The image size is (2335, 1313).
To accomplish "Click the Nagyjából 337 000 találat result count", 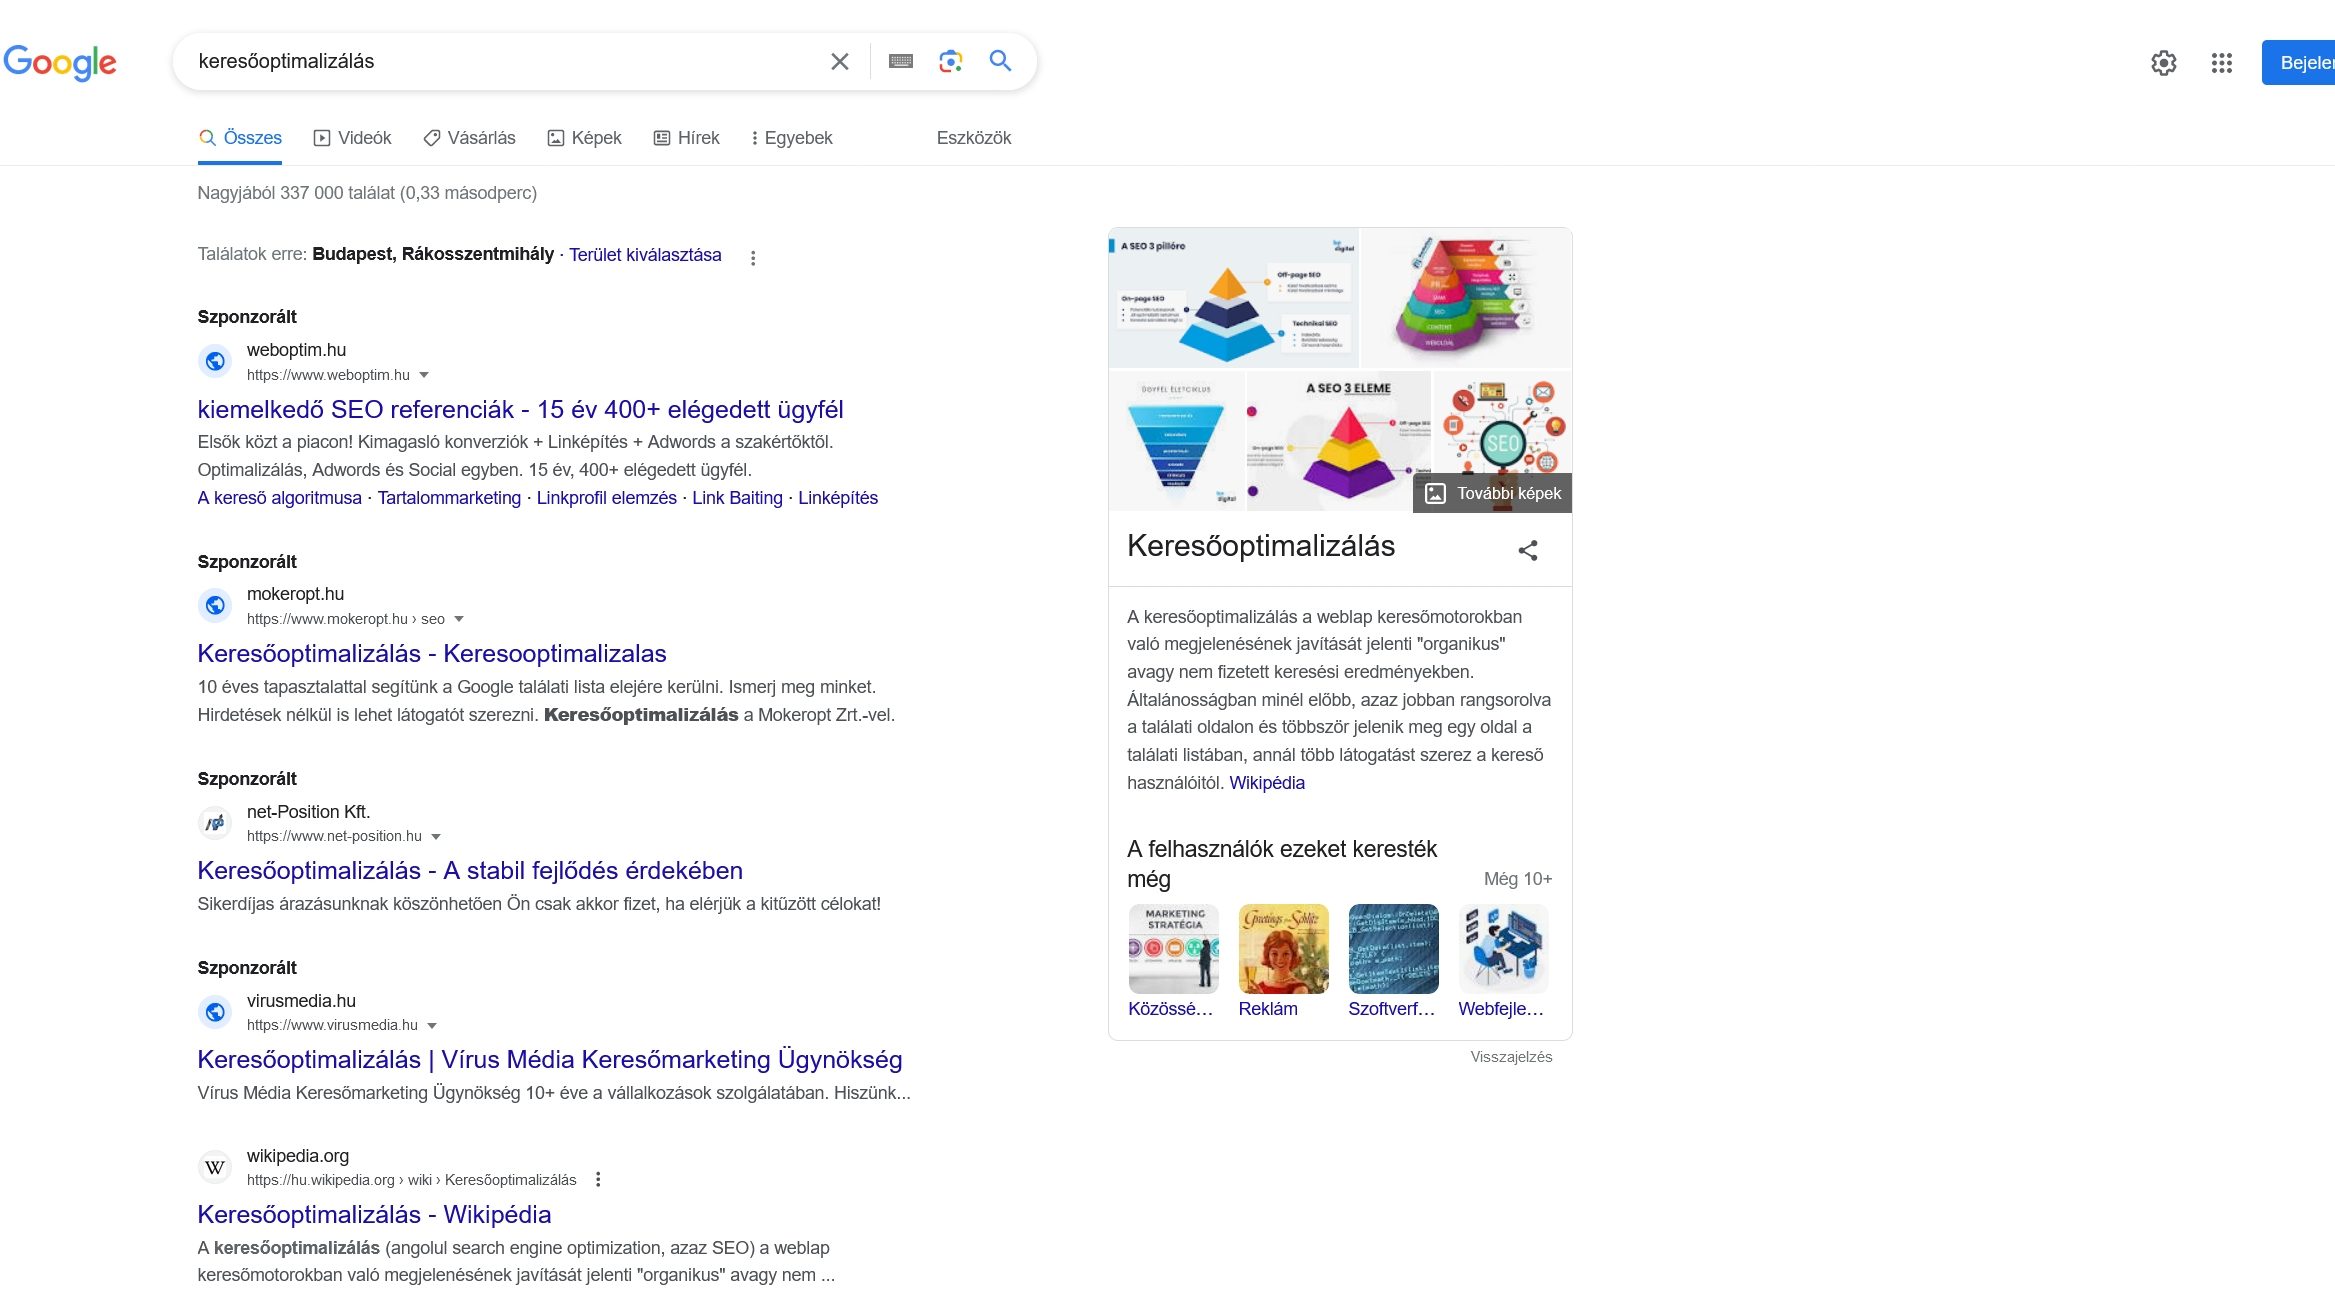I will [367, 193].
